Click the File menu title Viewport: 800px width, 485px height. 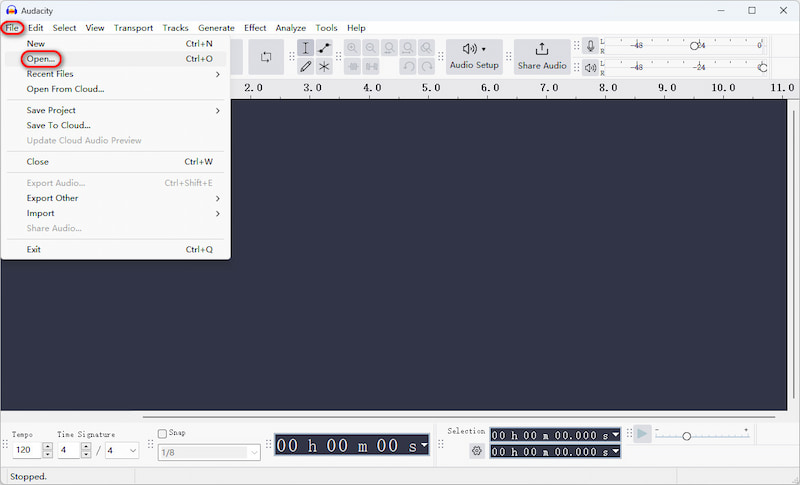pyautogui.click(x=12, y=28)
